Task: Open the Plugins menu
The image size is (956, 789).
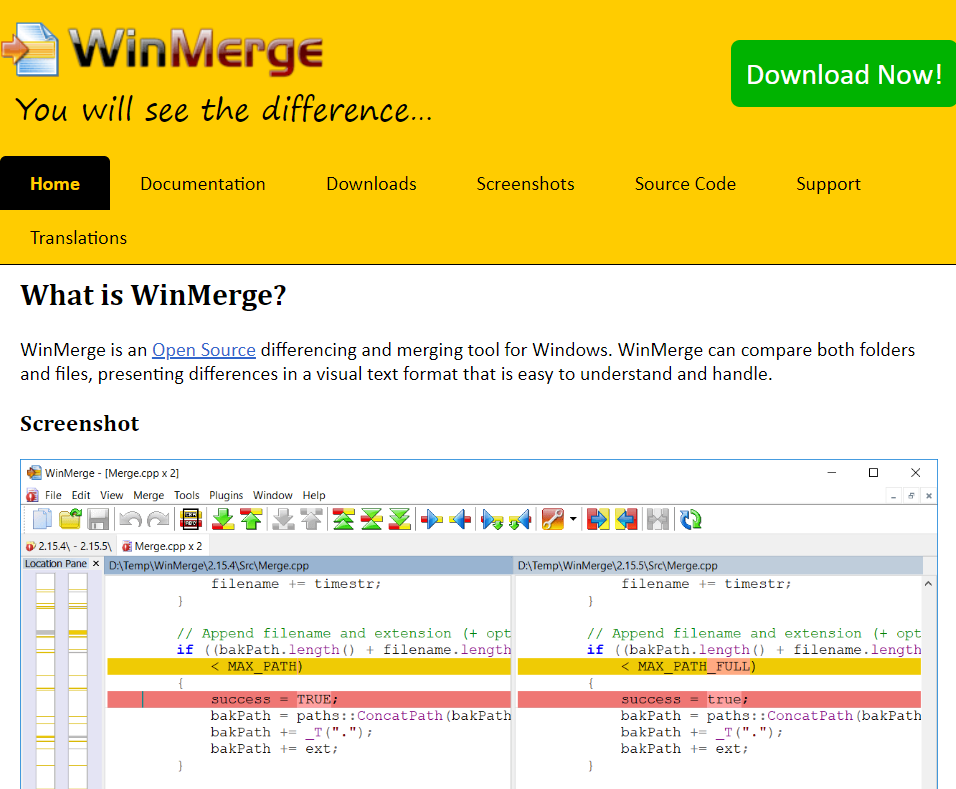Action: tap(226, 495)
